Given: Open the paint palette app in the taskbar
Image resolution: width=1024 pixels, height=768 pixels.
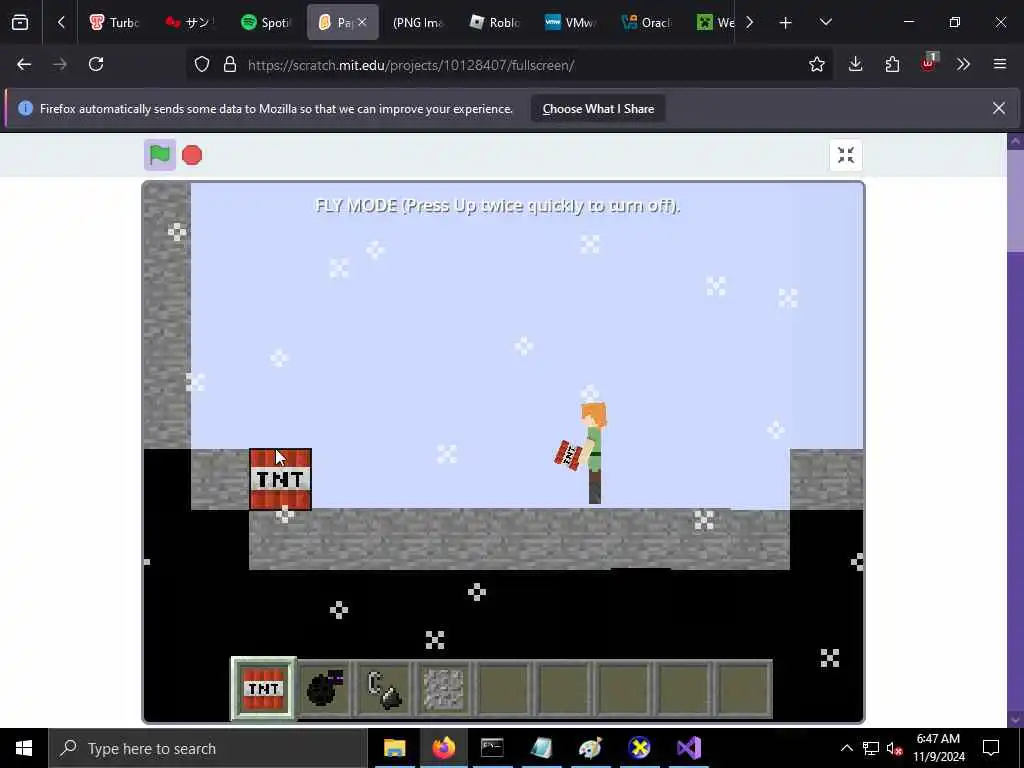Looking at the screenshot, I should point(590,748).
